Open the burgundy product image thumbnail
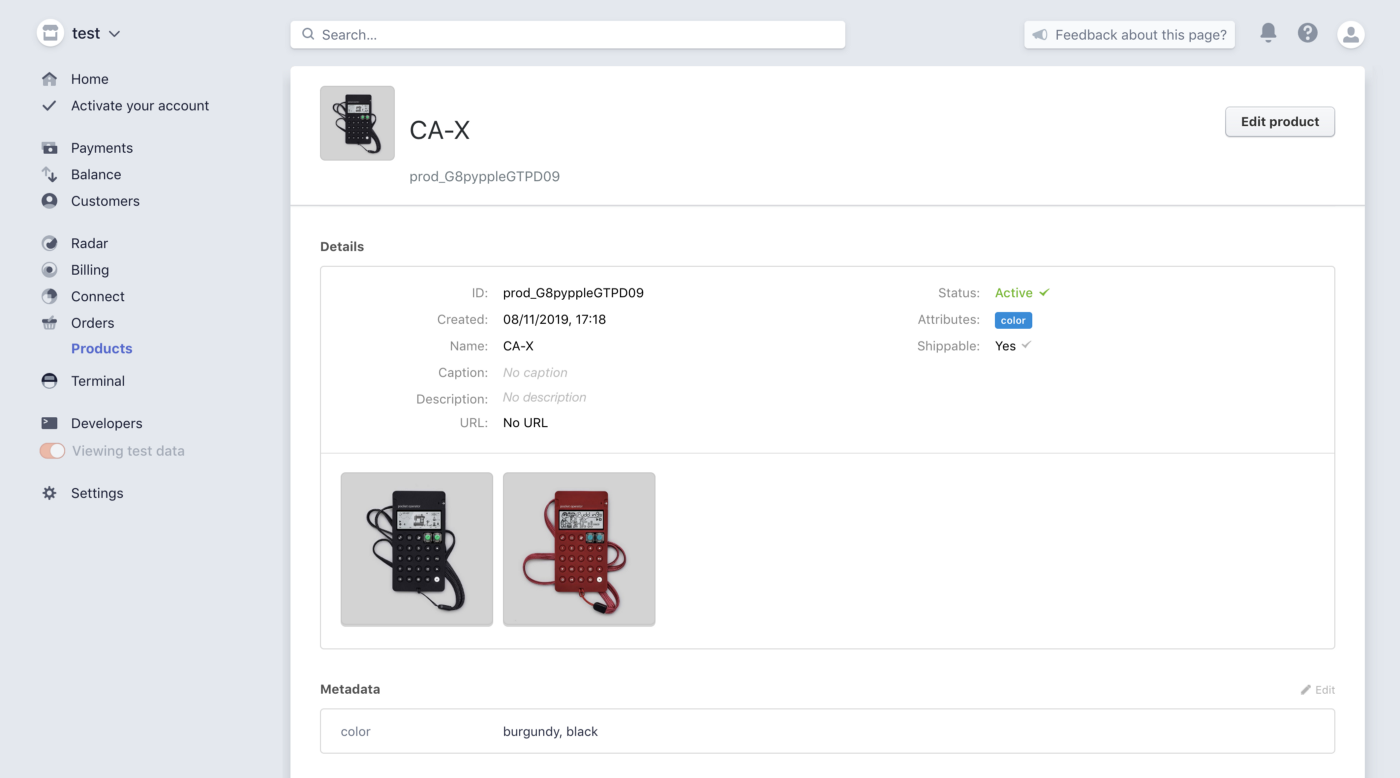 [x=579, y=549]
